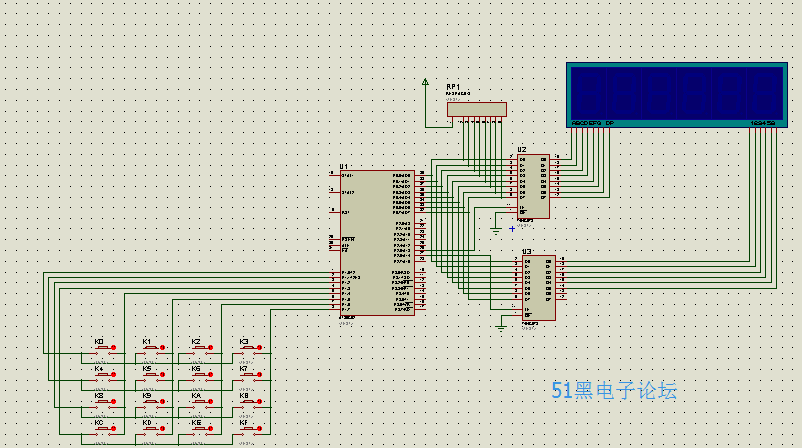Select the K4 push button
Viewport: 802px width, 448px height.
click(102, 376)
